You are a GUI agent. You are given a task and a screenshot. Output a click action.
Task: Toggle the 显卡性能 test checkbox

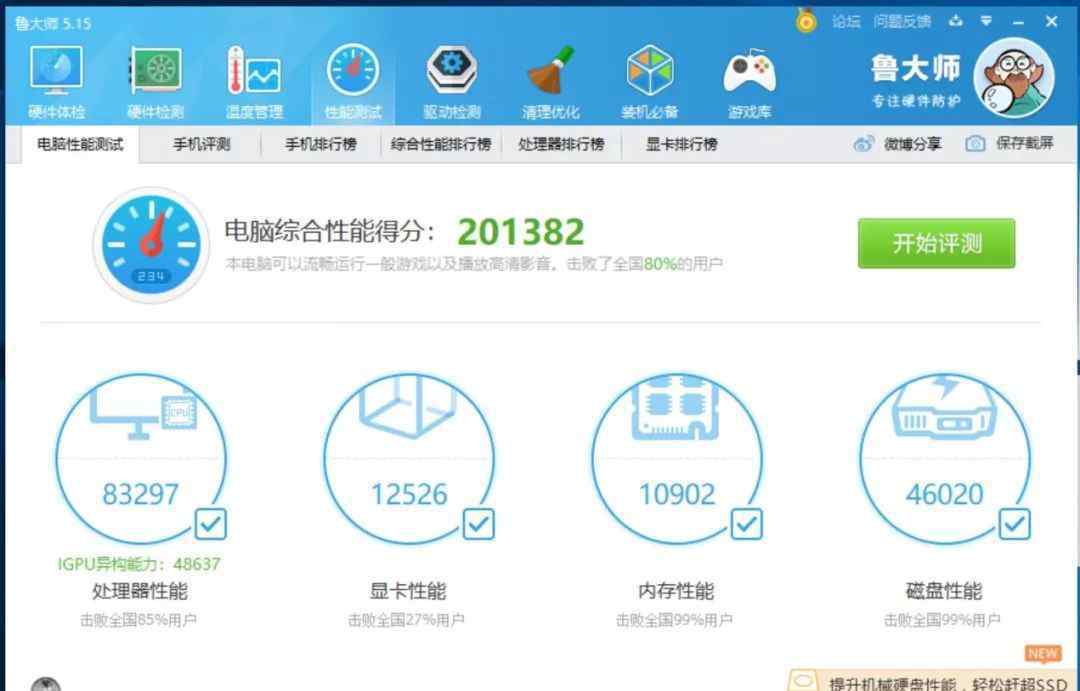[478, 524]
